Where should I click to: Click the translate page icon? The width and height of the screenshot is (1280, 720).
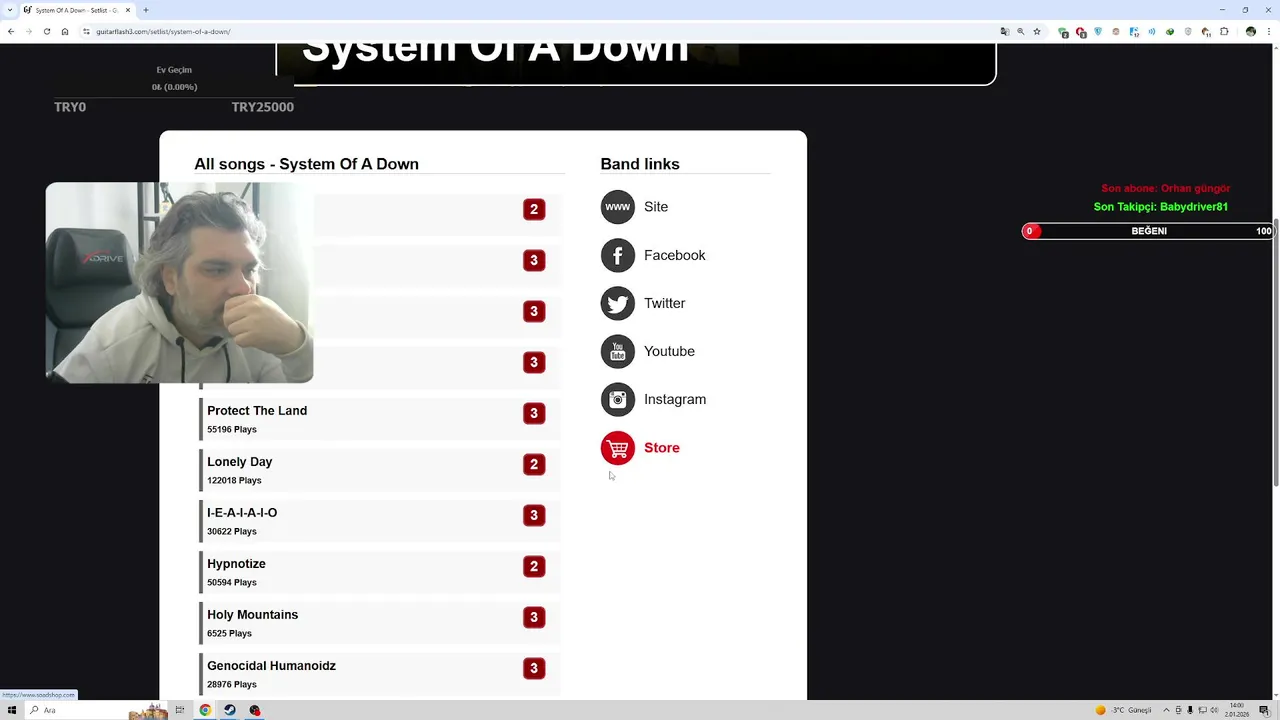tap(1005, 31)
